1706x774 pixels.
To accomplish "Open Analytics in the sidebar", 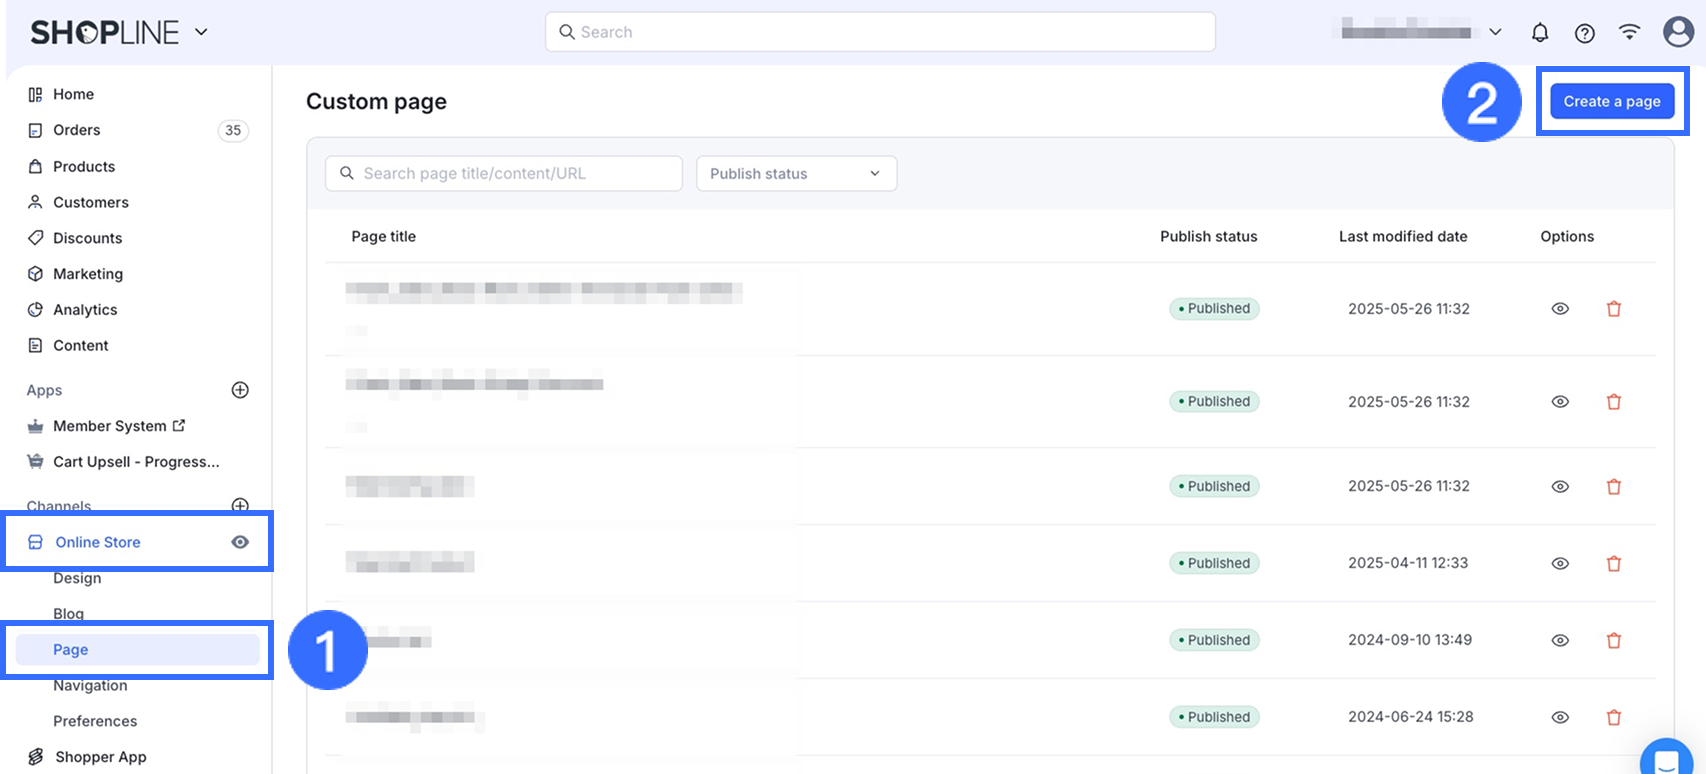I will coord(85,310).
